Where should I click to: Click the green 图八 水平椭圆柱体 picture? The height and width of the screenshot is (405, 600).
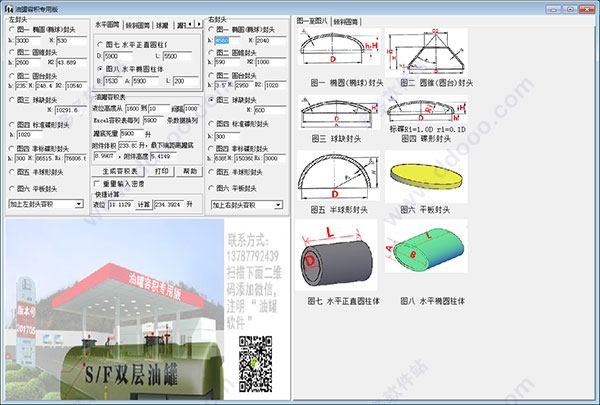[426, 246]
